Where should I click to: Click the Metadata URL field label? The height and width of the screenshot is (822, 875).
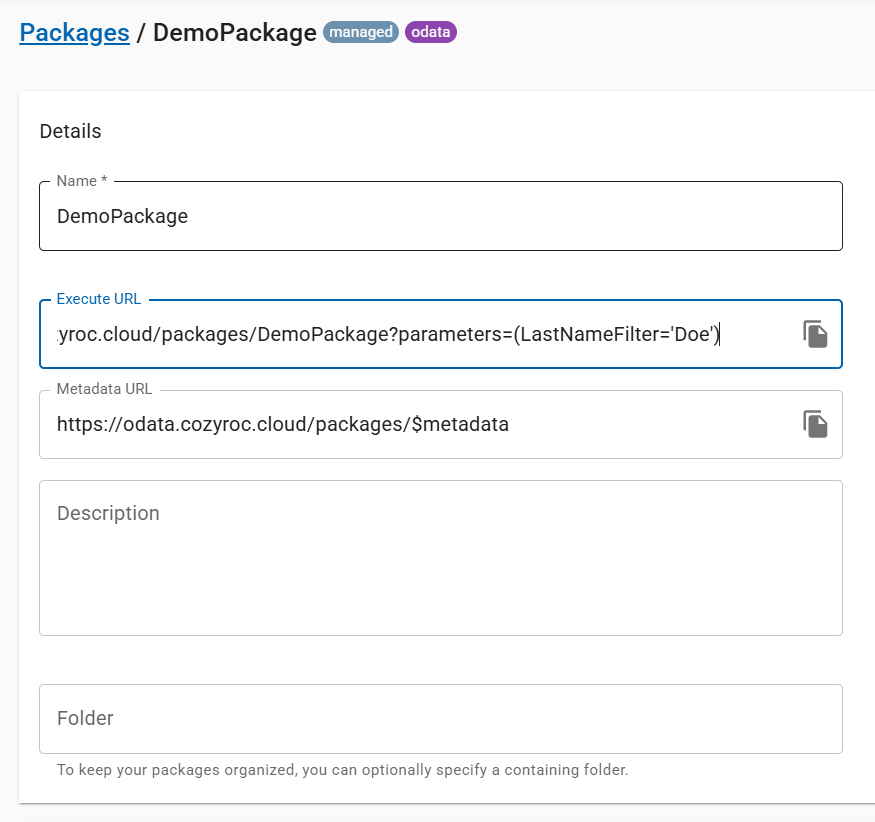[104, 389]
